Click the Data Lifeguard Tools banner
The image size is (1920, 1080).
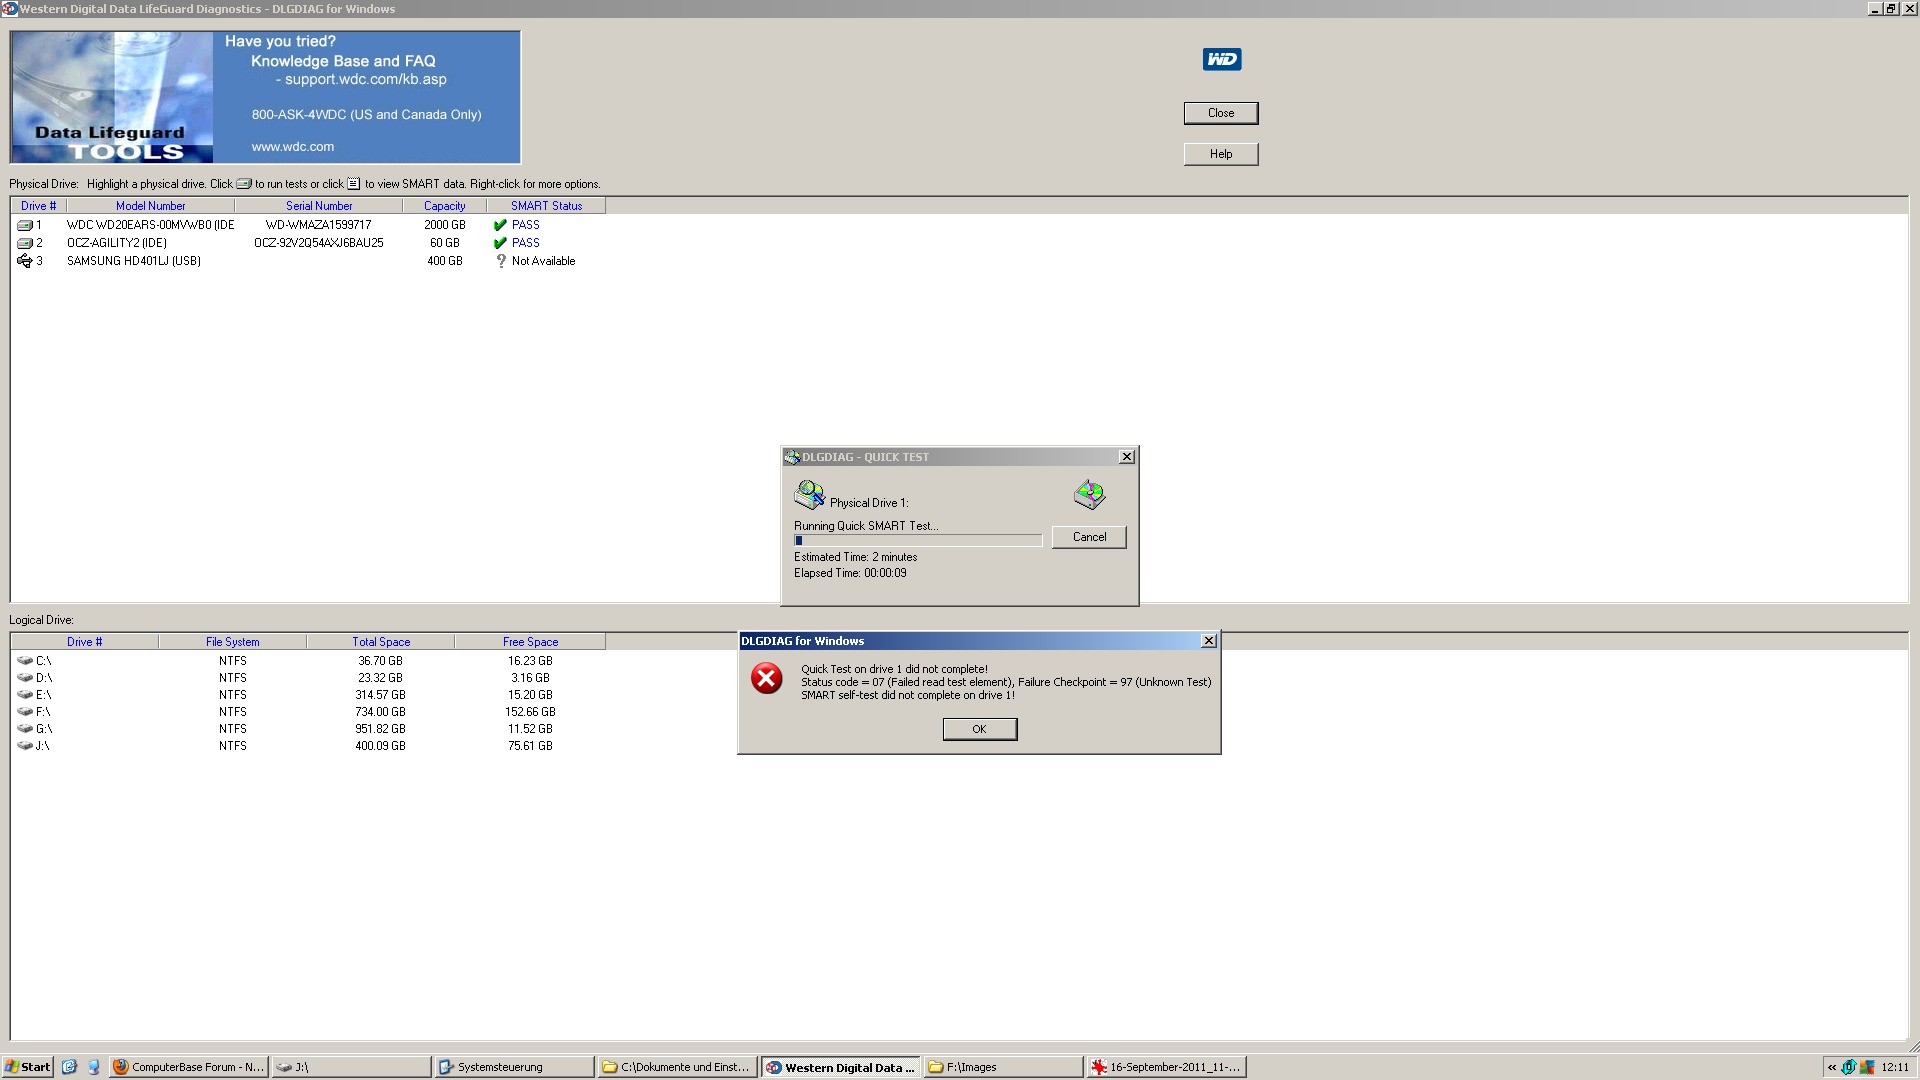tap(265, 97)
